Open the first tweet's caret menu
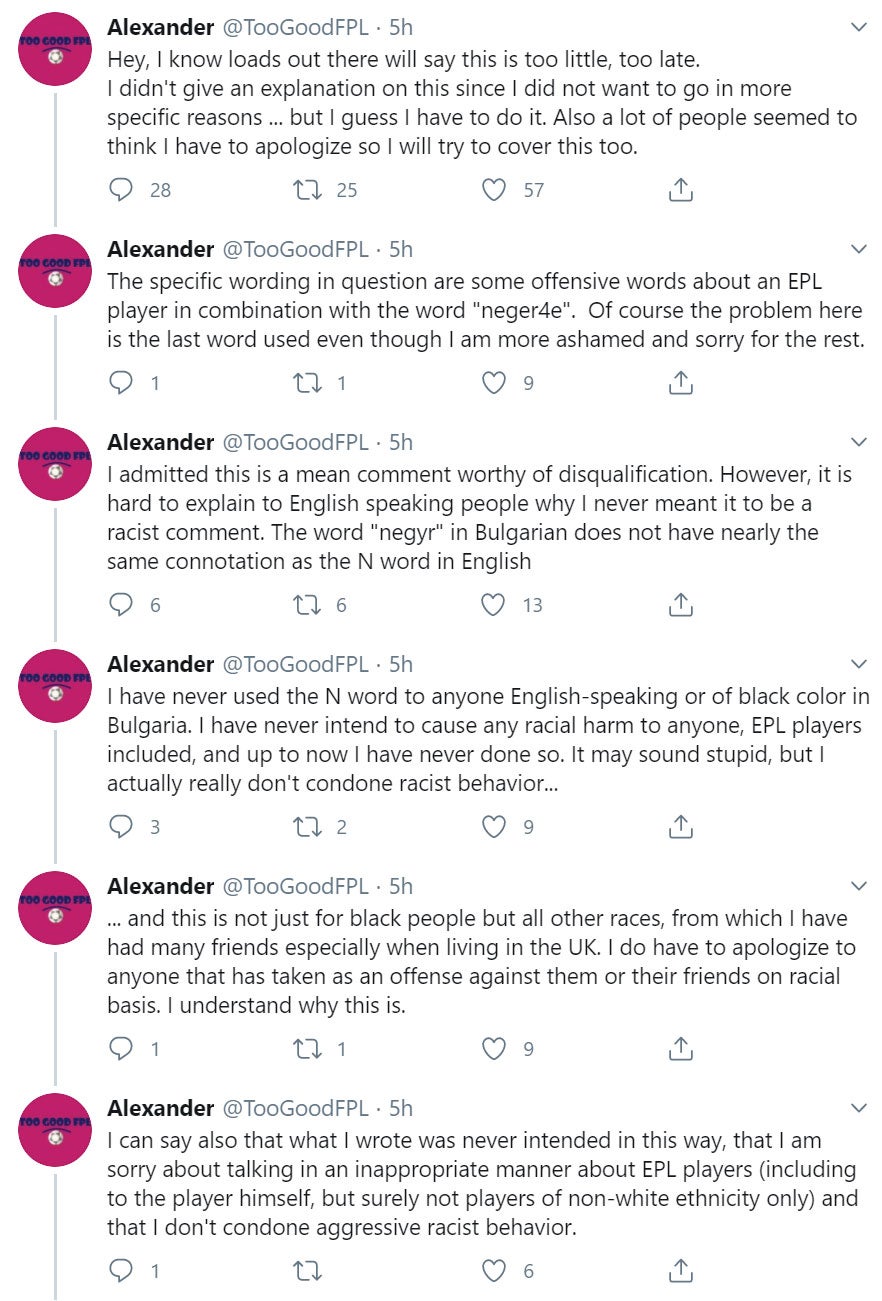Image resolution: width=882 pixels, height=1301 pixels. pyautogui.click(x=858, y=25)
